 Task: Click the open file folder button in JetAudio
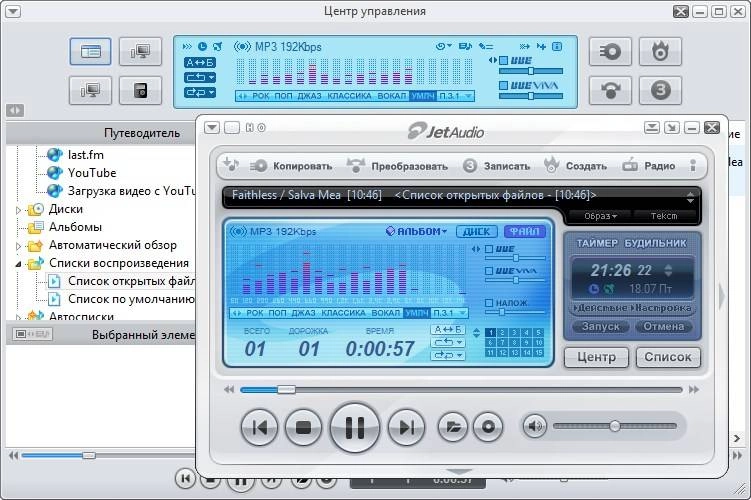(453, 427)
